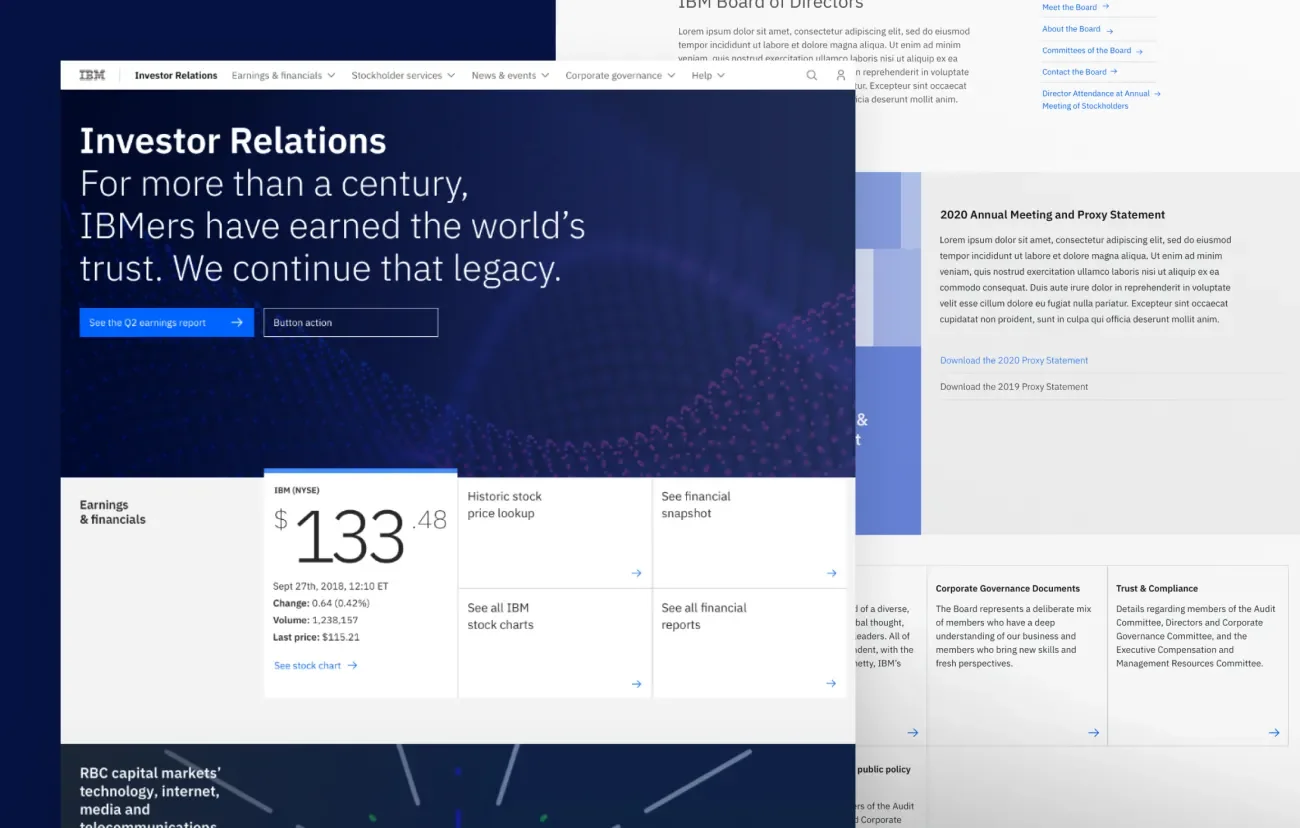The height and width of the screenshot is (828, 1300).
Task: Click the arrow next to Meet the Board
Action: (x=1105, y=7)
